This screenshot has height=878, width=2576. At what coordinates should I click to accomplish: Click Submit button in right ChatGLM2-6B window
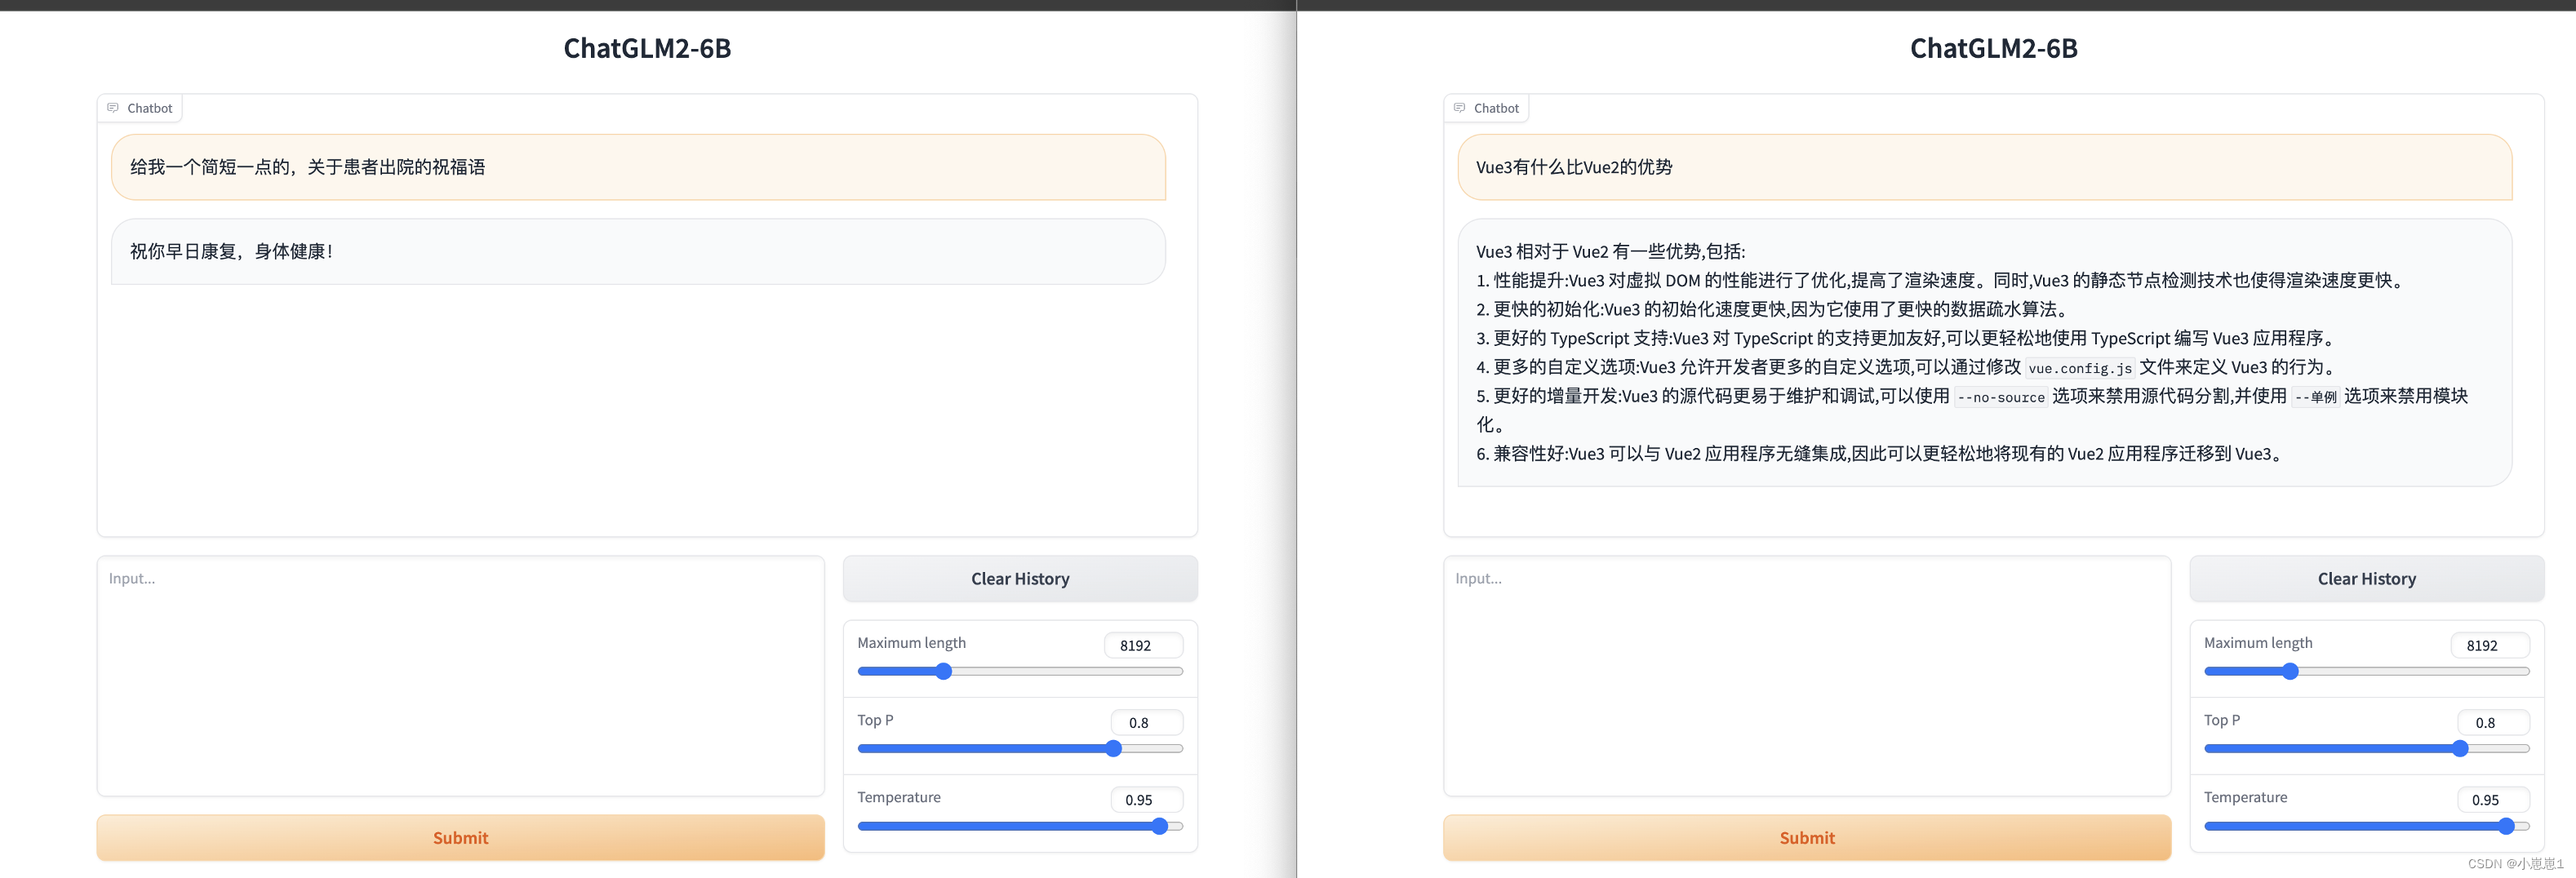pyautogui.click(x=1806, y=837)
